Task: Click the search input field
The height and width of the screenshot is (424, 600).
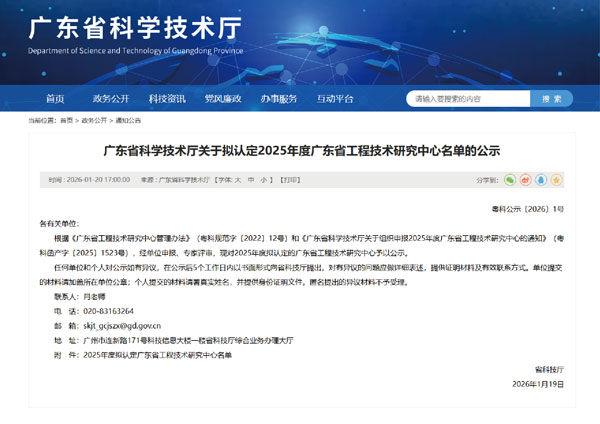Action: (466, 98)
